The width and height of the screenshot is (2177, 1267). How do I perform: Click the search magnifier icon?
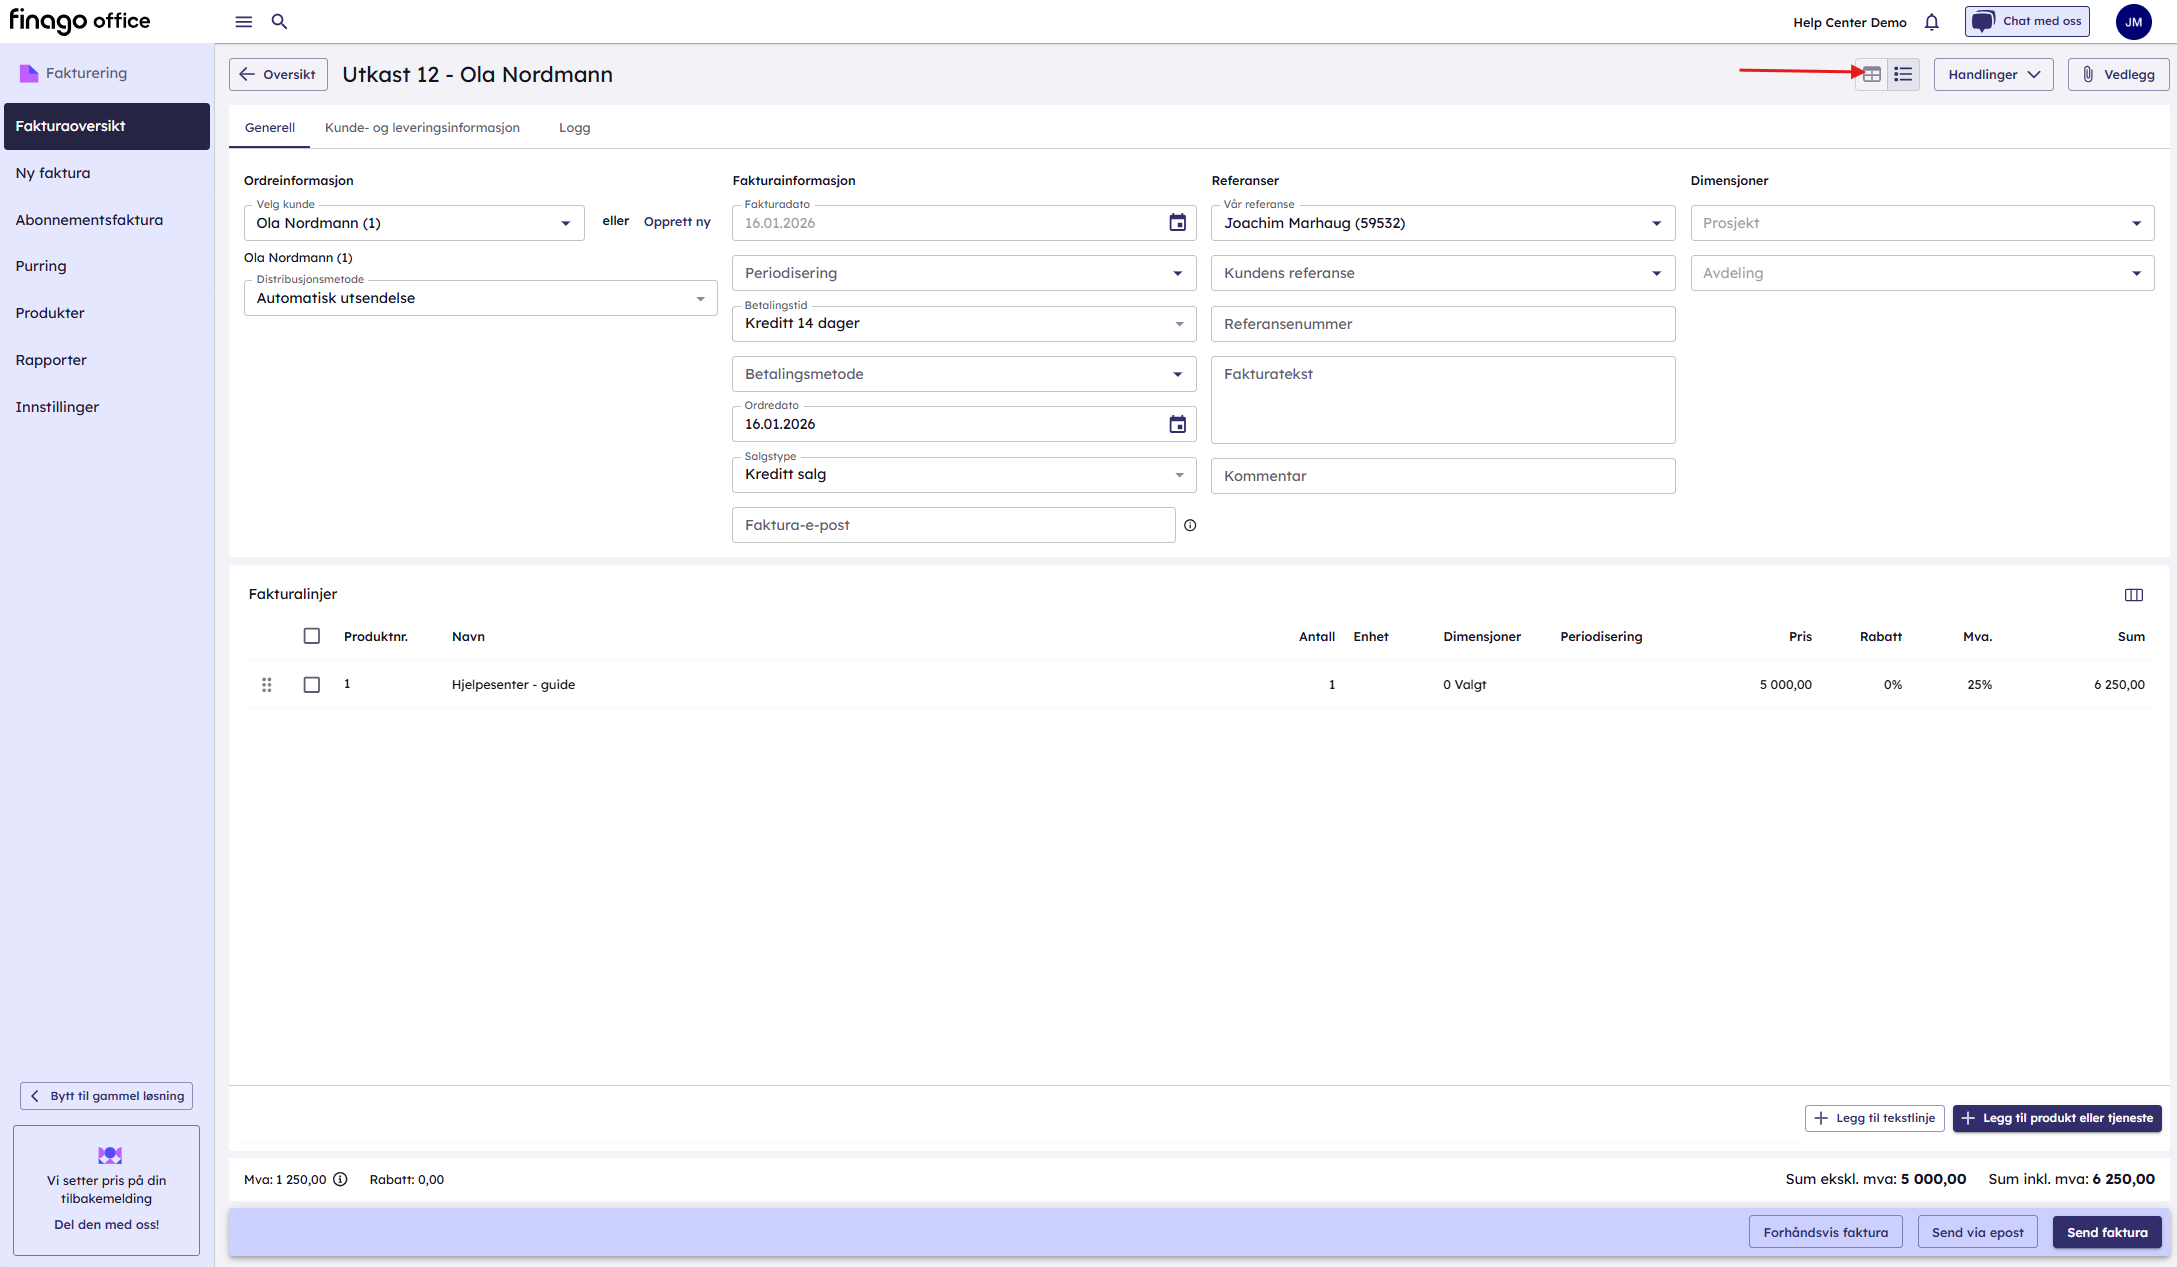[280, 21]
